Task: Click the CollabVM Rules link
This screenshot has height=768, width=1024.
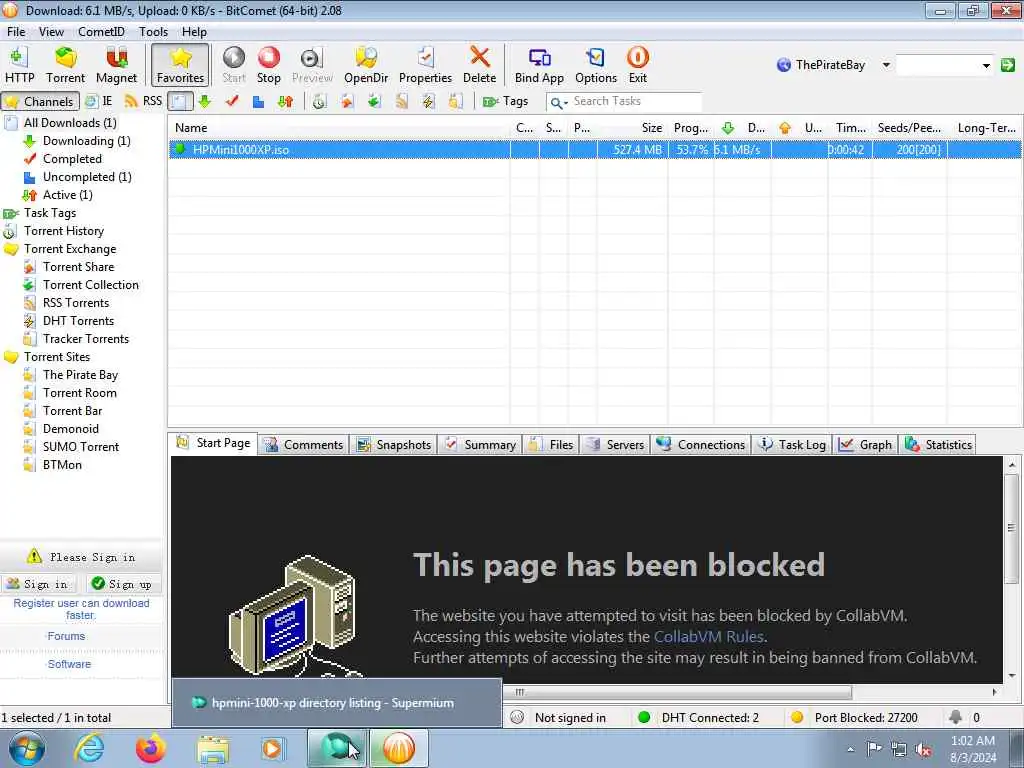Action: pyautogui.click(x=709, y=637)
